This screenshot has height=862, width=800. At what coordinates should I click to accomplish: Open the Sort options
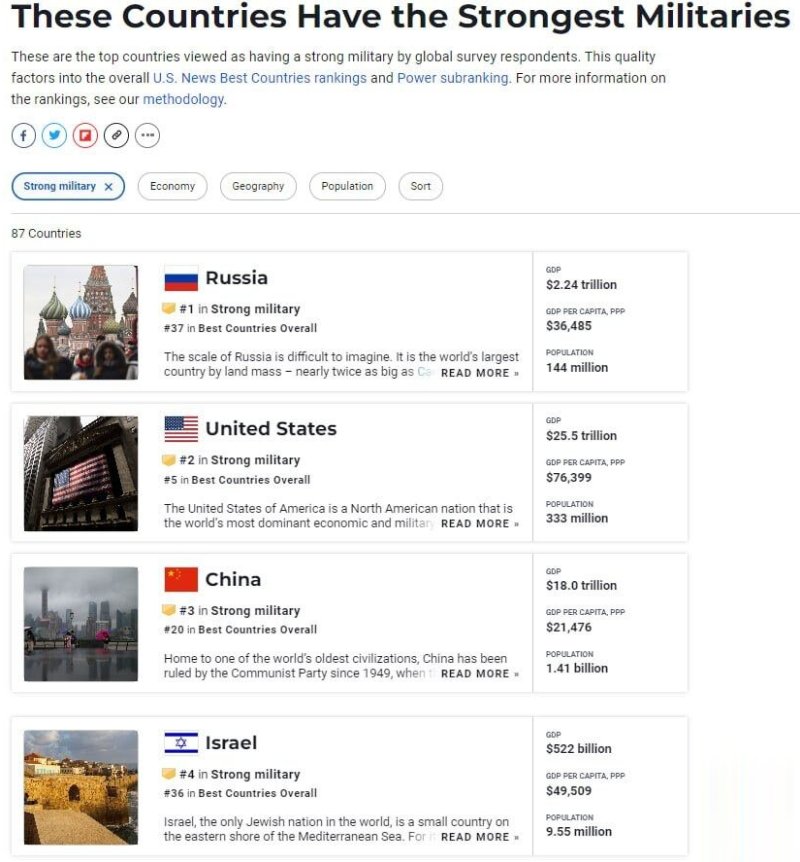pyautogui.click(x=420, y=187)
